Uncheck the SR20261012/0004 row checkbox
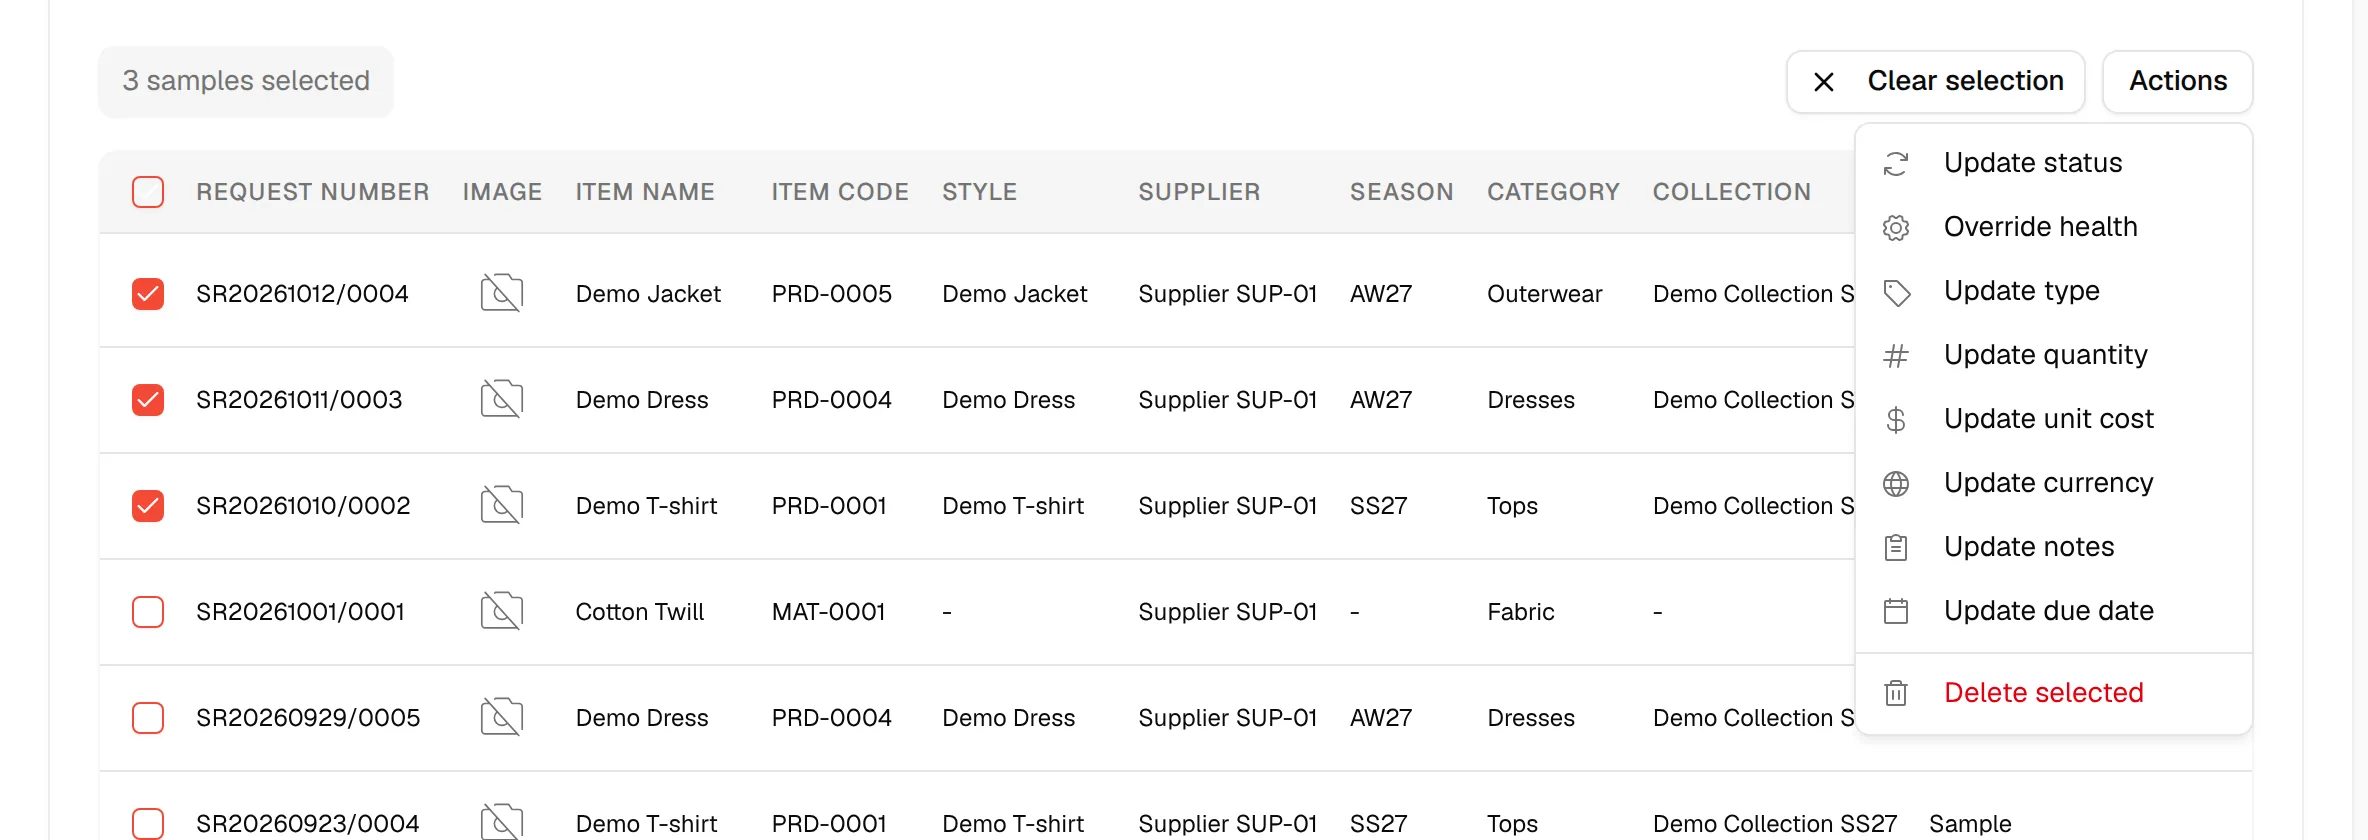 (x=148, y=294)
